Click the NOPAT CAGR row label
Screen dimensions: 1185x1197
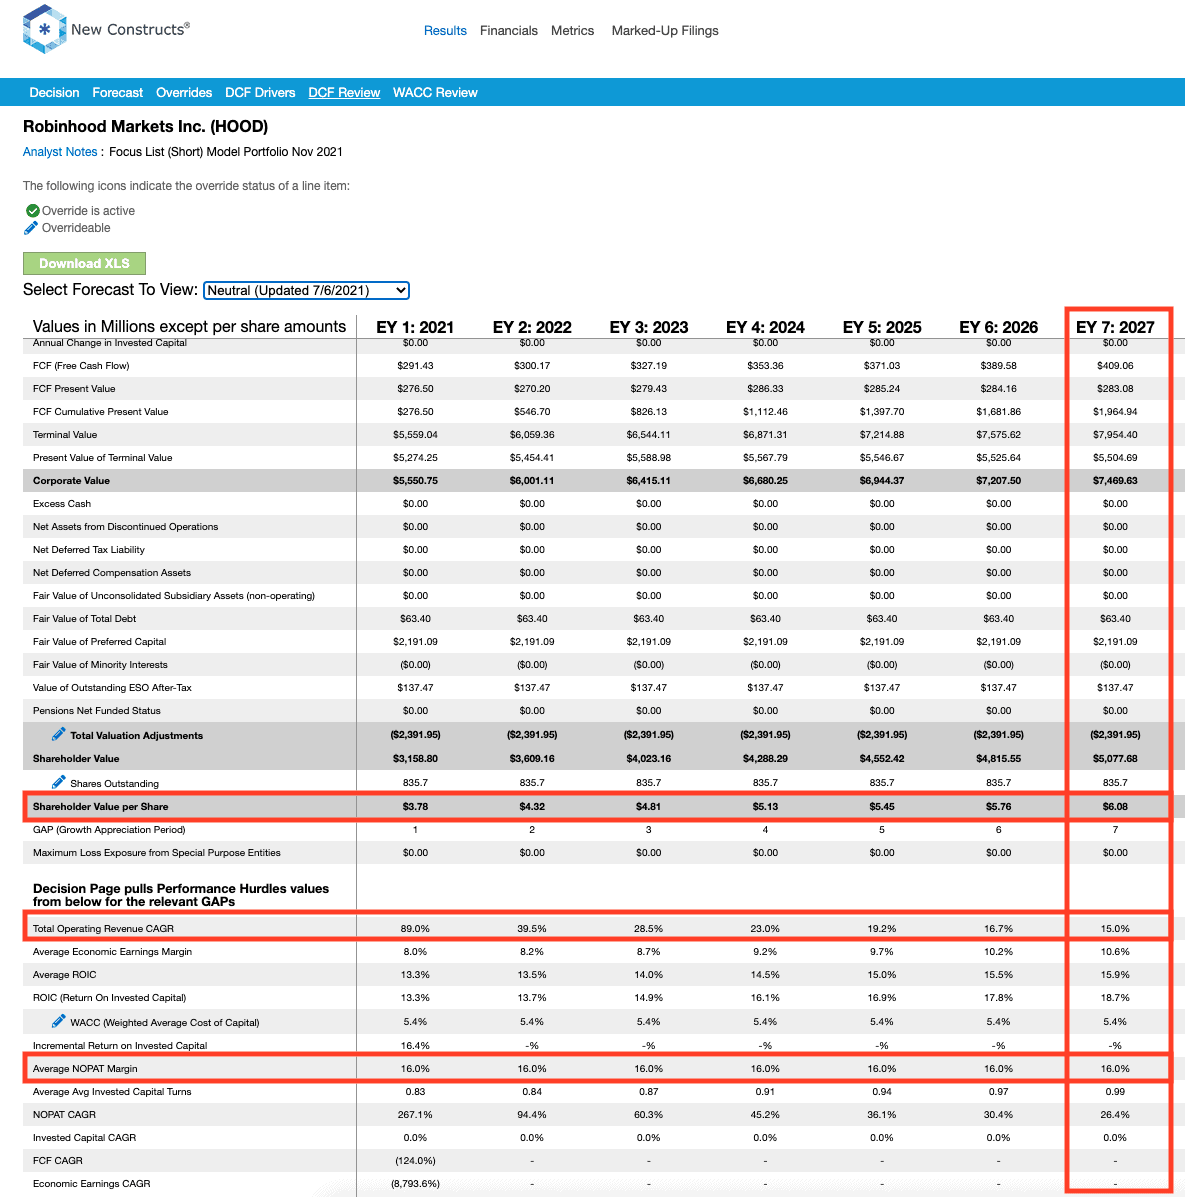[64, 1114]
